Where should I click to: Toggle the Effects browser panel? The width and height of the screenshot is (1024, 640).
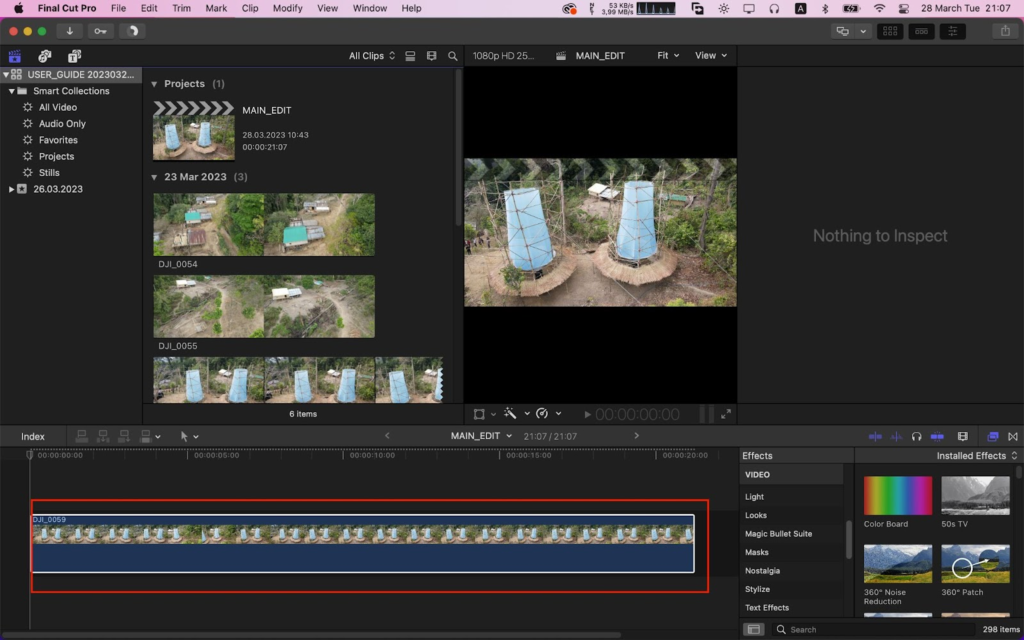point(993,436)
